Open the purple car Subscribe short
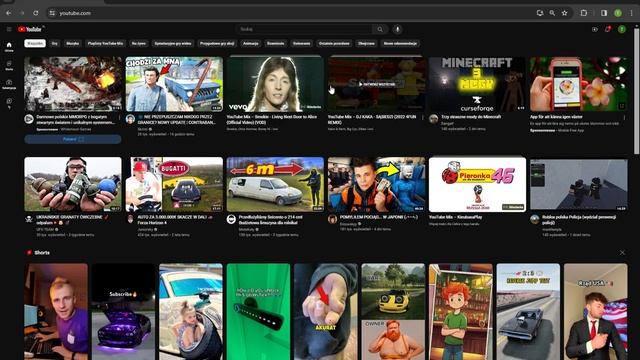 (x=123, y=311)
